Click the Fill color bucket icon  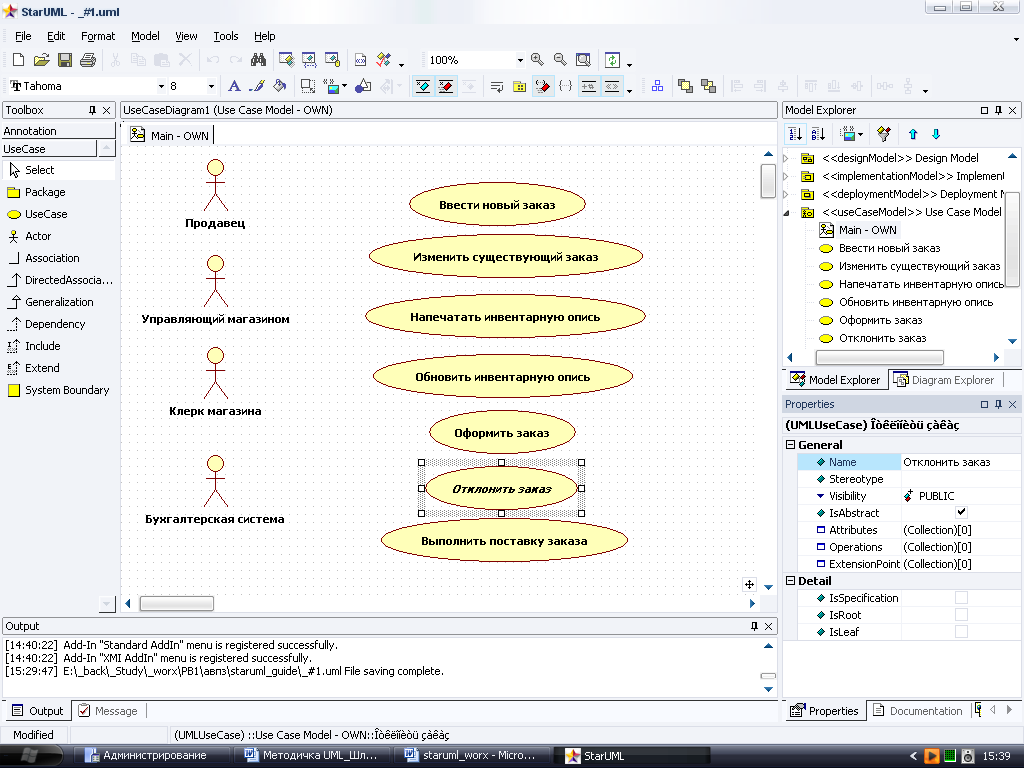[280, 86]
